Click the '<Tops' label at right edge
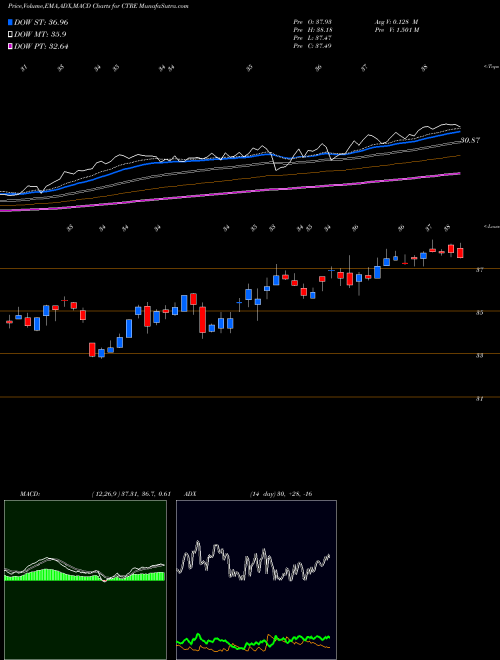Viewport: 500px width, 660px height. 491,67
